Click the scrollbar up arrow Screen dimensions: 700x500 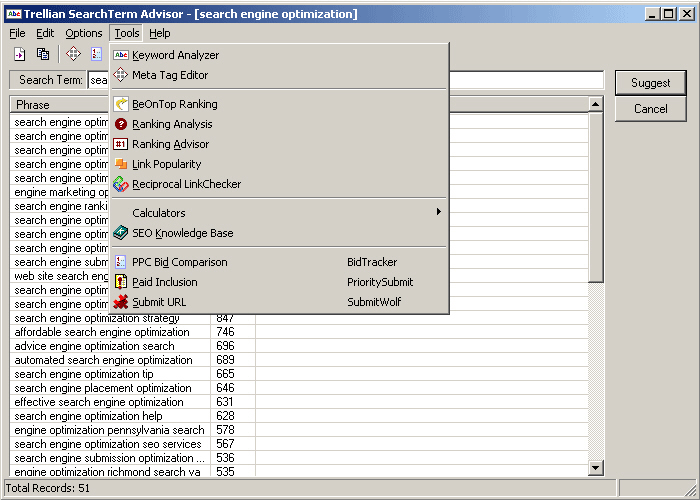pyautogui.click(x=596, y=104)
